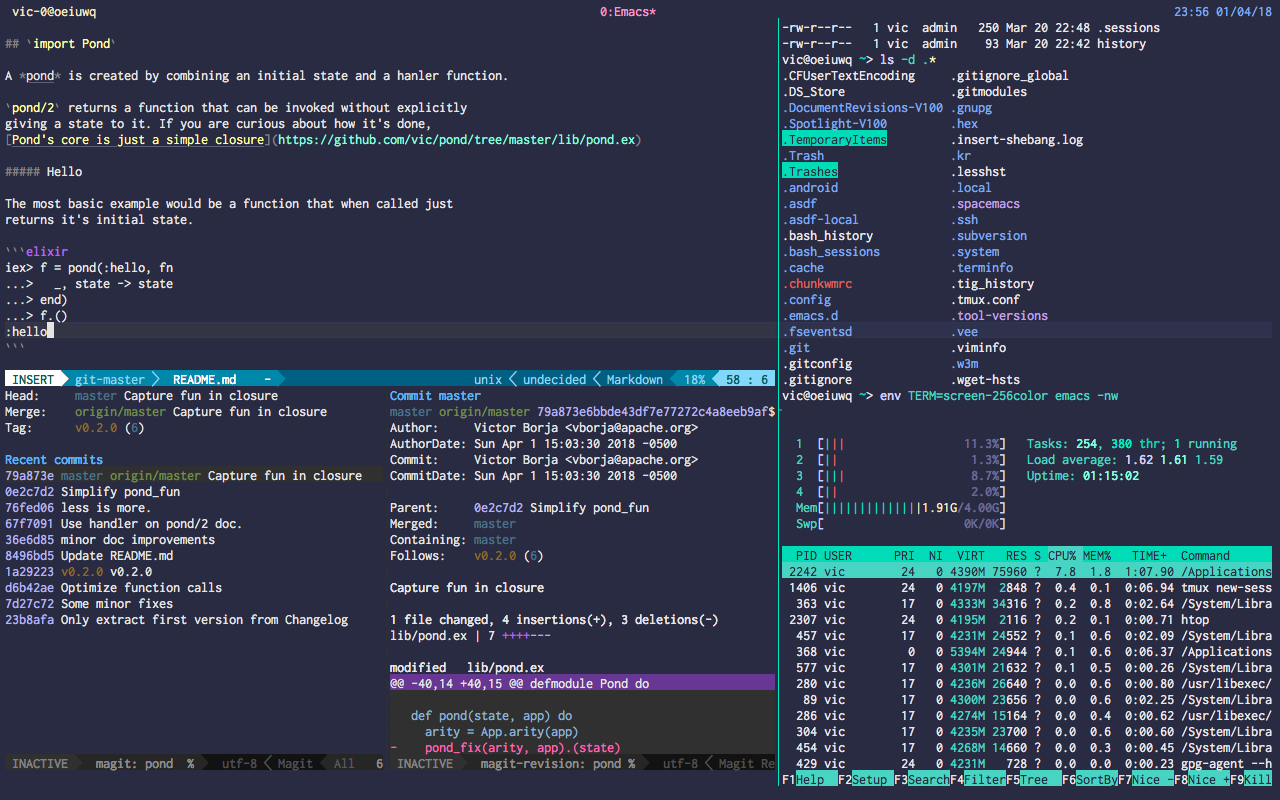This screenshot has width=1280, height=800.
Task: Click the Head: master line in magit
Action: point(141,396)
